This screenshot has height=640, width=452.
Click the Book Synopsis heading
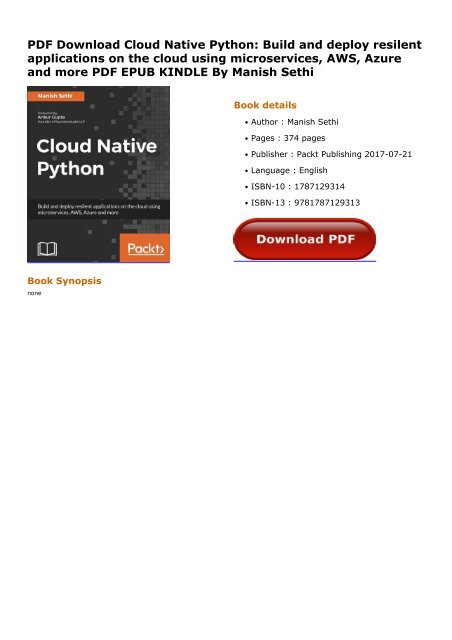pos(64,281)
